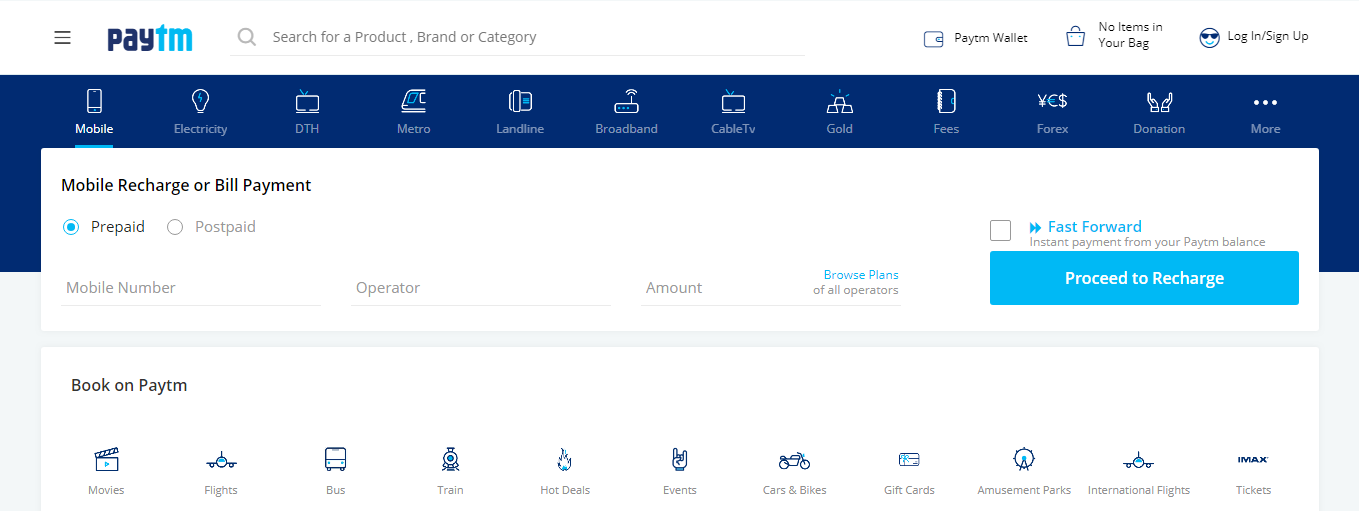Open the shopping bag icon
Image resolution: width=1359 pixels, height=511 pixels.
(1075, 37)
